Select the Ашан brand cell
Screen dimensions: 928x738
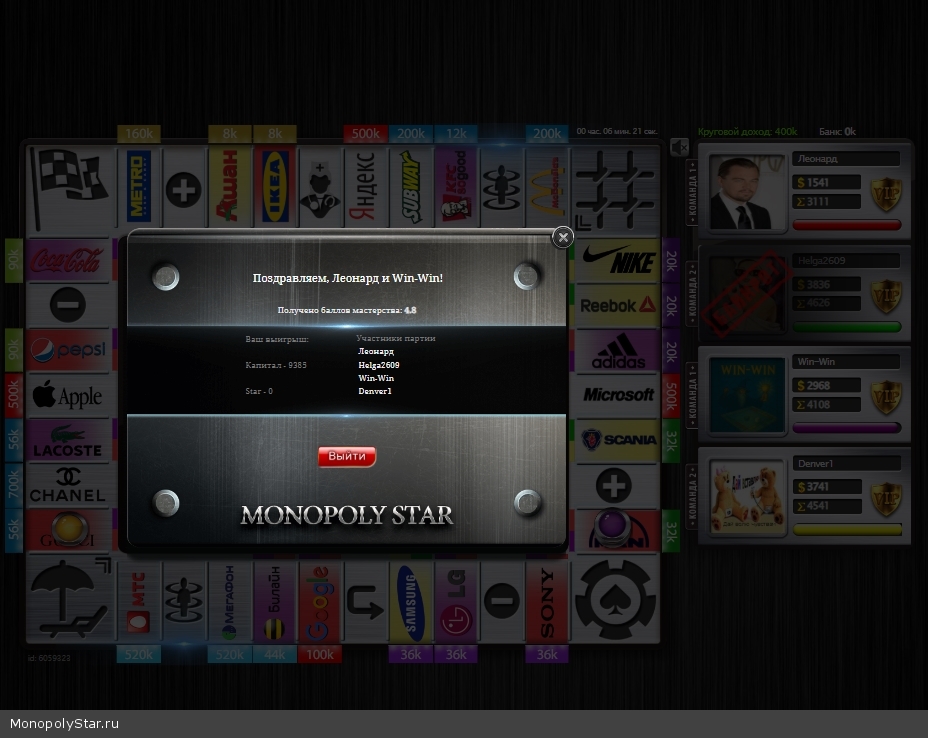(230, 187)
